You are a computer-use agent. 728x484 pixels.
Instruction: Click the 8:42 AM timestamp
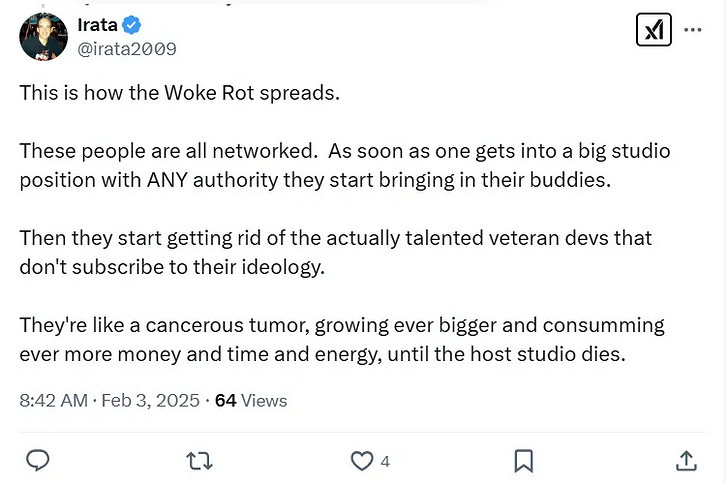55,400
